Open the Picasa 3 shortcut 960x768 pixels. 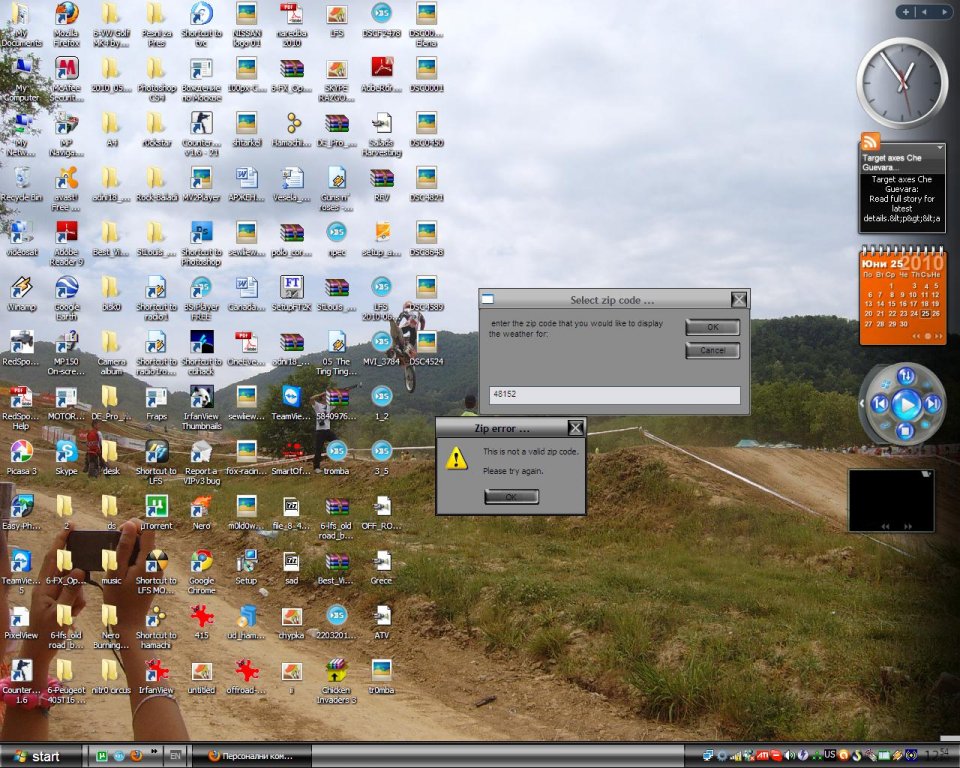[x=20, y=452]
